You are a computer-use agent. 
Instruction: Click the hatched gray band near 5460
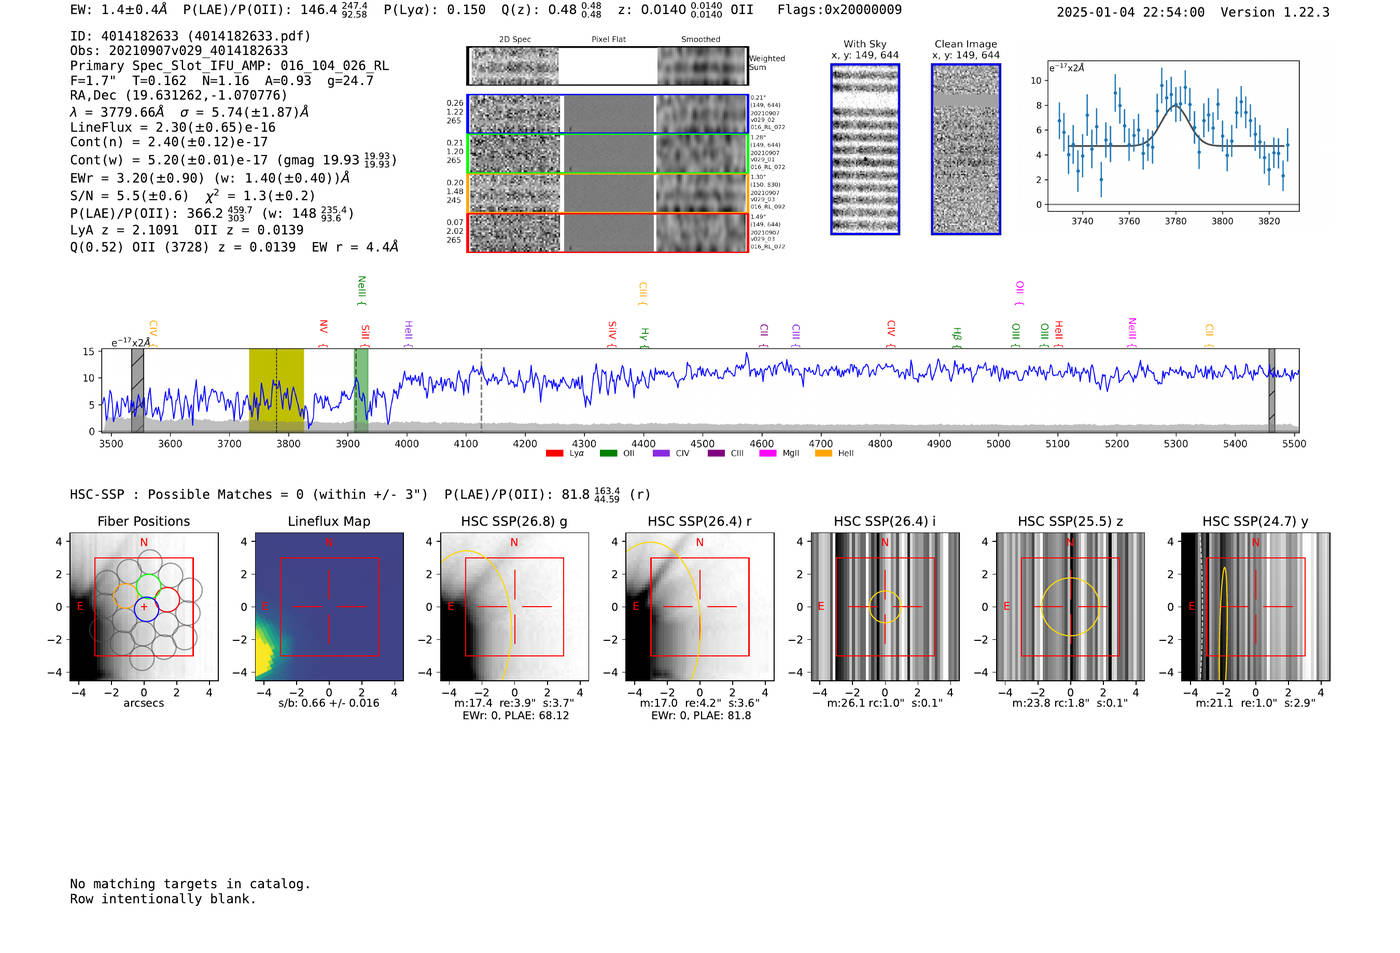tap(1272, 390)
